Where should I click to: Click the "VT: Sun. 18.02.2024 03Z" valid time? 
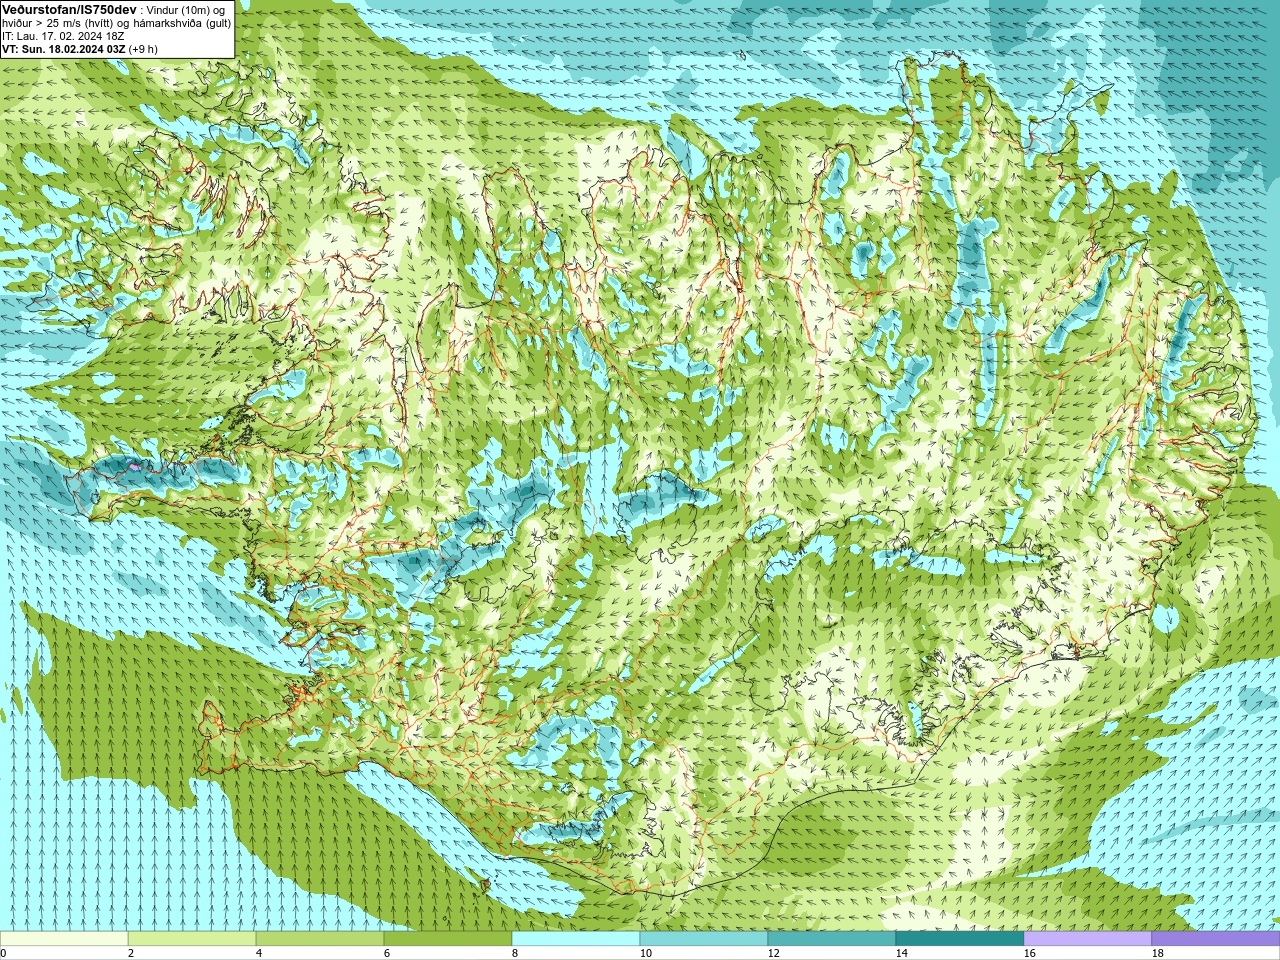63,49
